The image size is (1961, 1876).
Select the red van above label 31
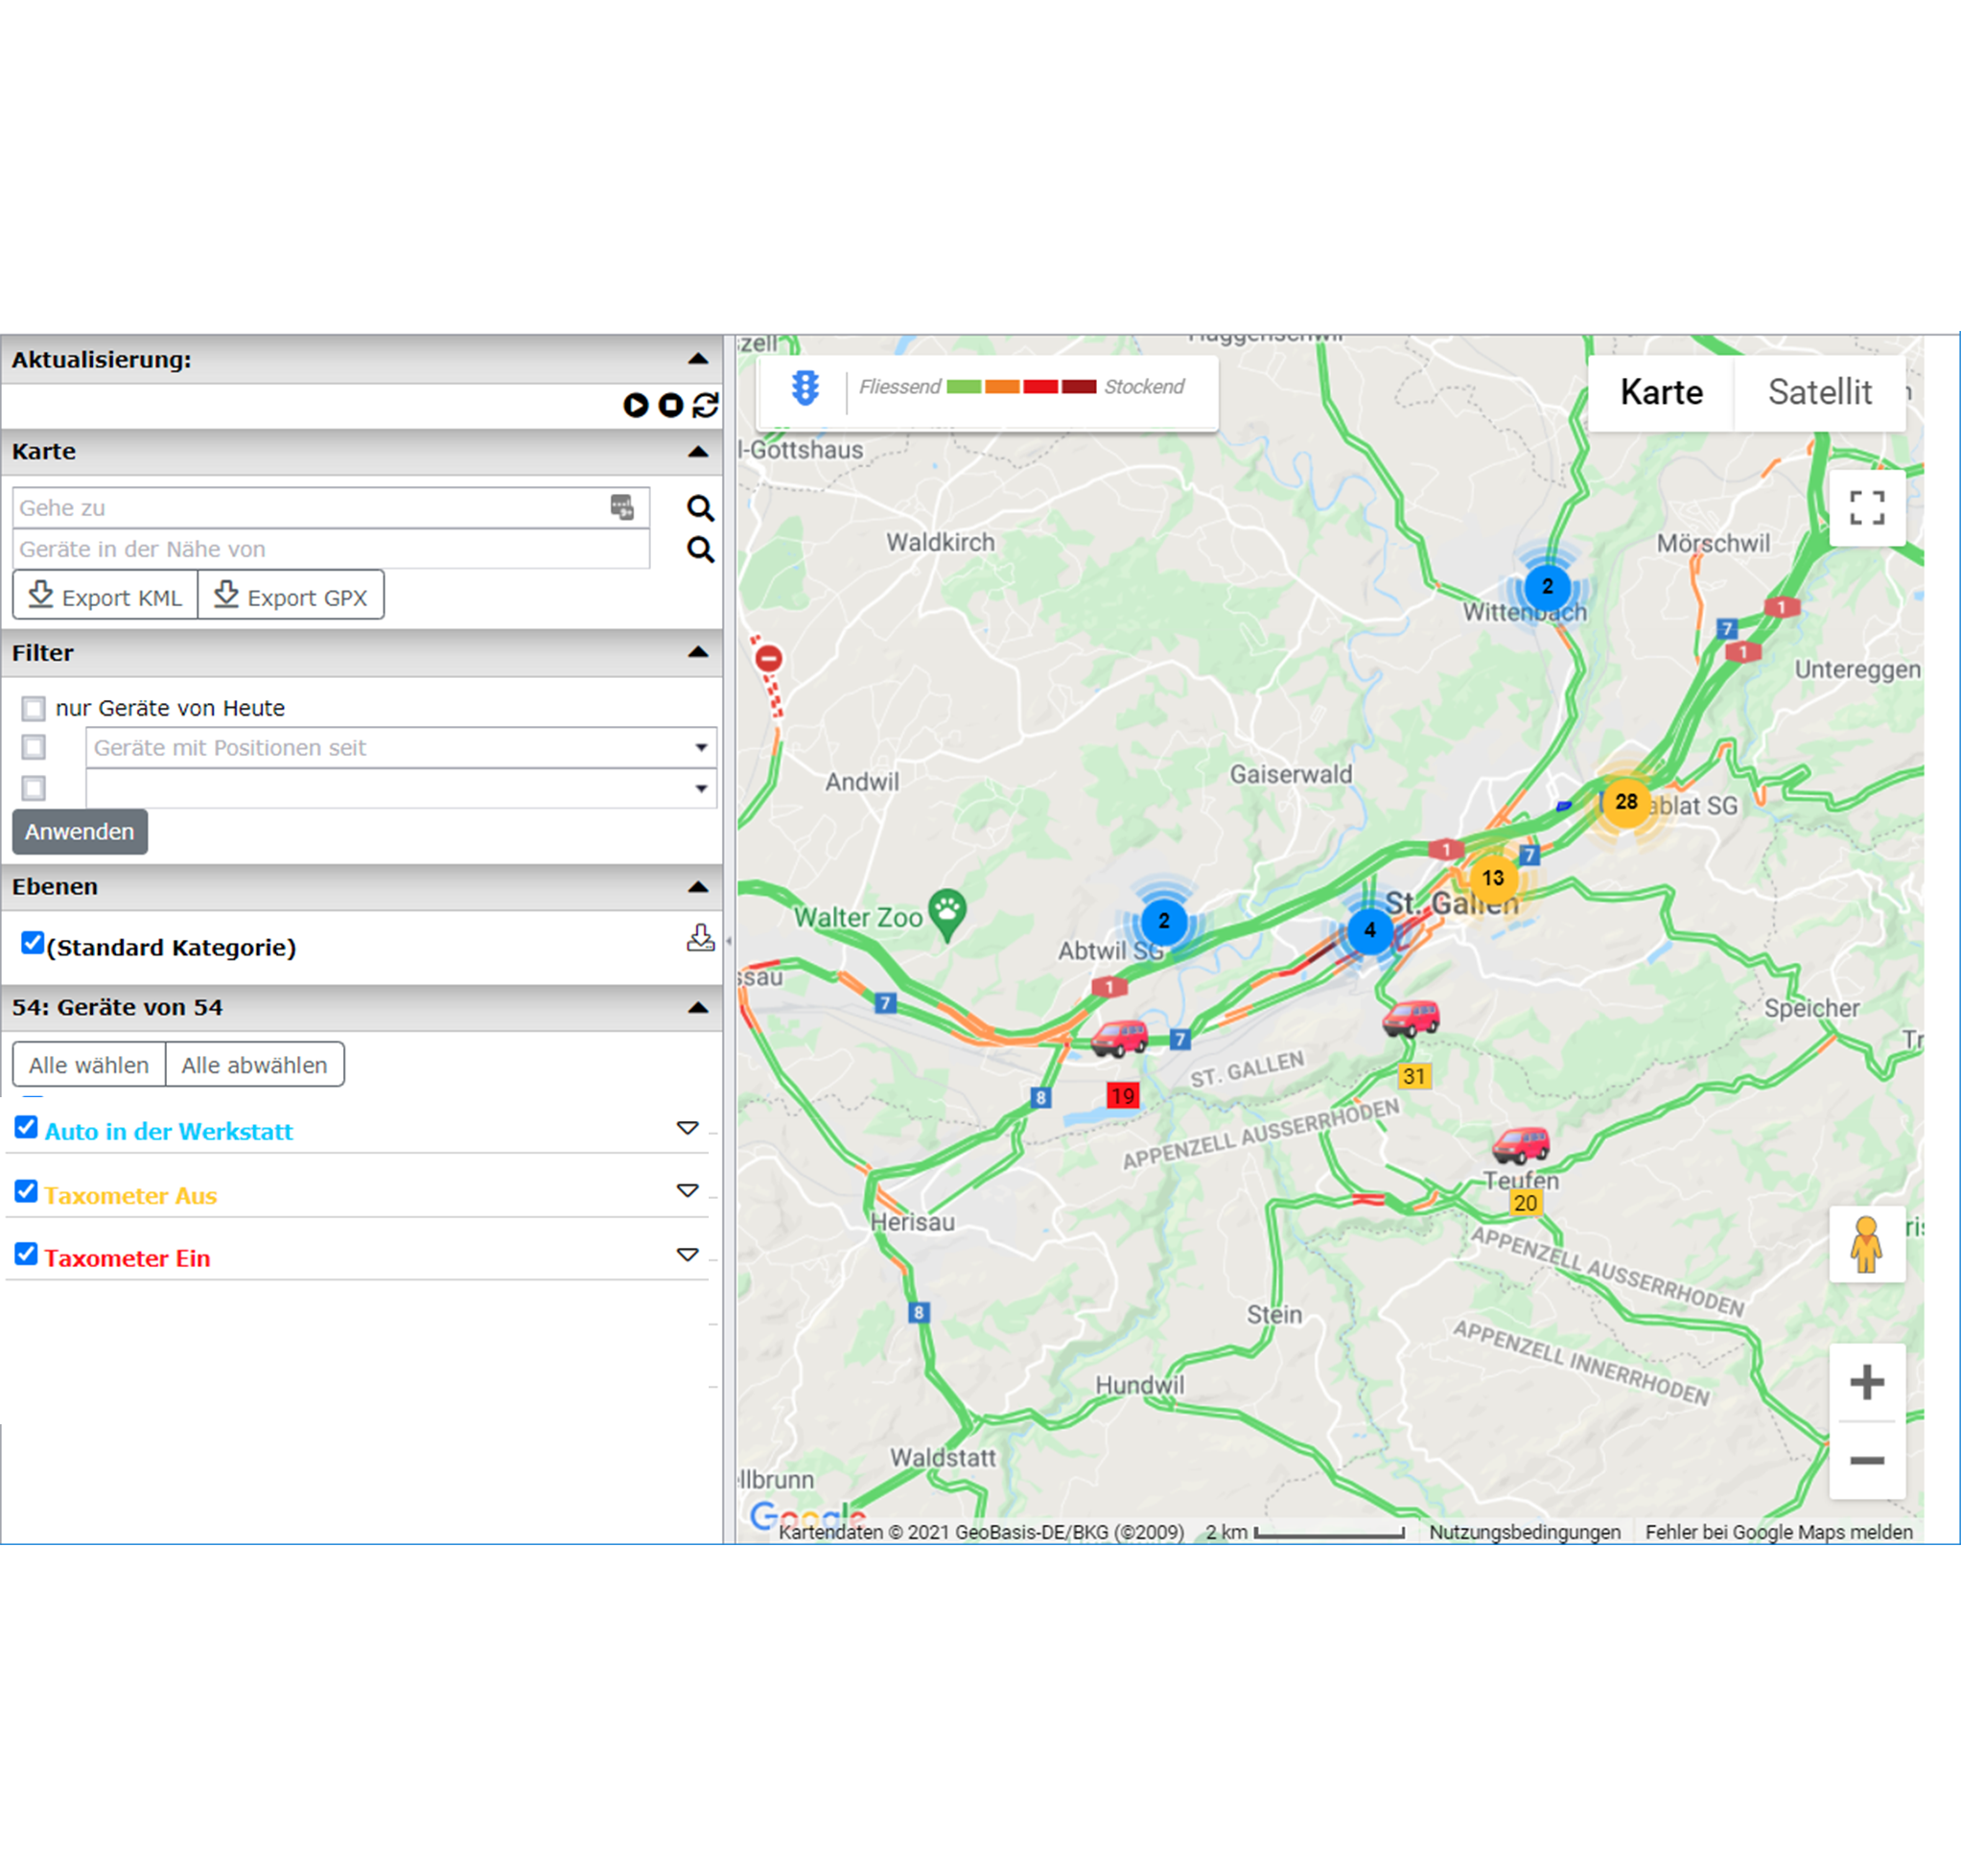pyautogui.click(x=1411, y=1018)
